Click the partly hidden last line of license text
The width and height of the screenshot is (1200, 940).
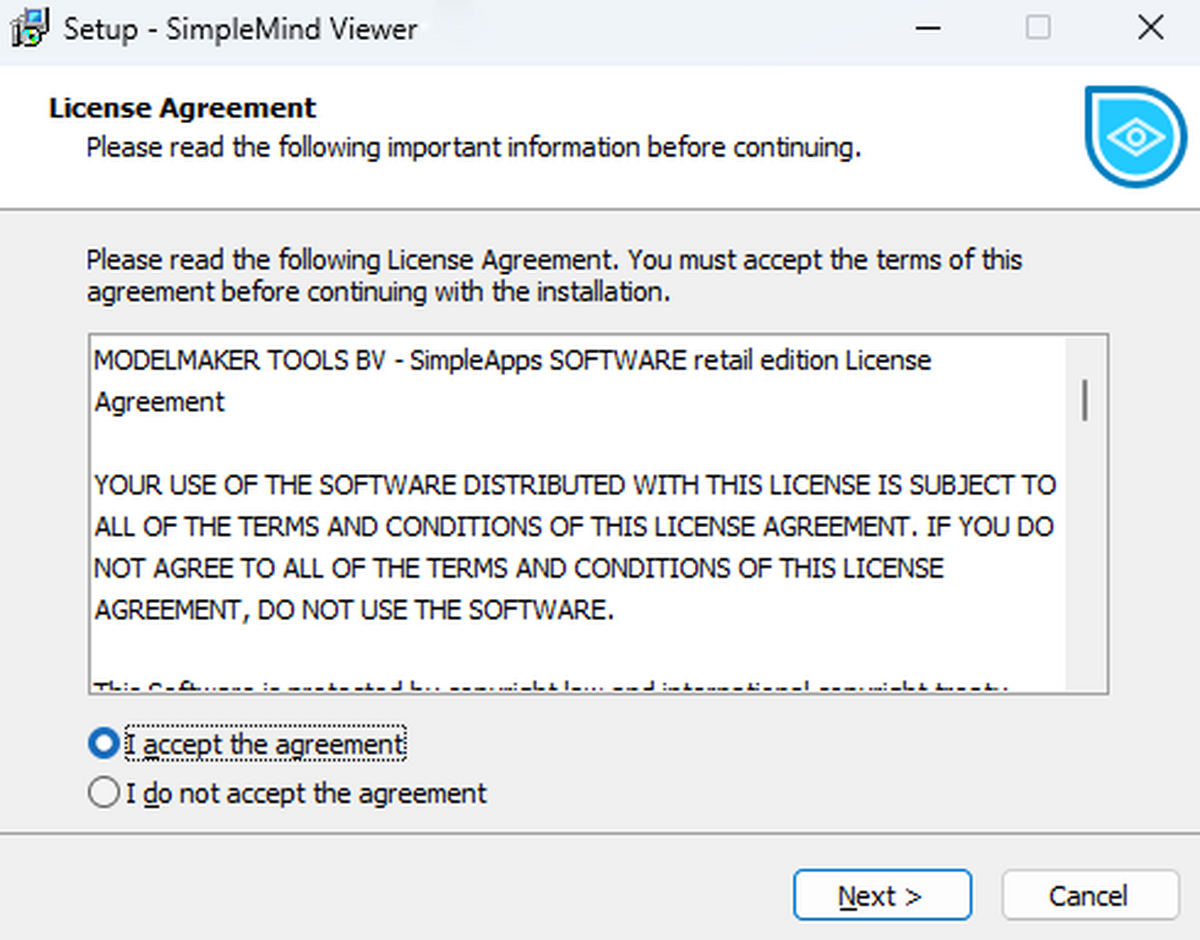tap(550, 686)
